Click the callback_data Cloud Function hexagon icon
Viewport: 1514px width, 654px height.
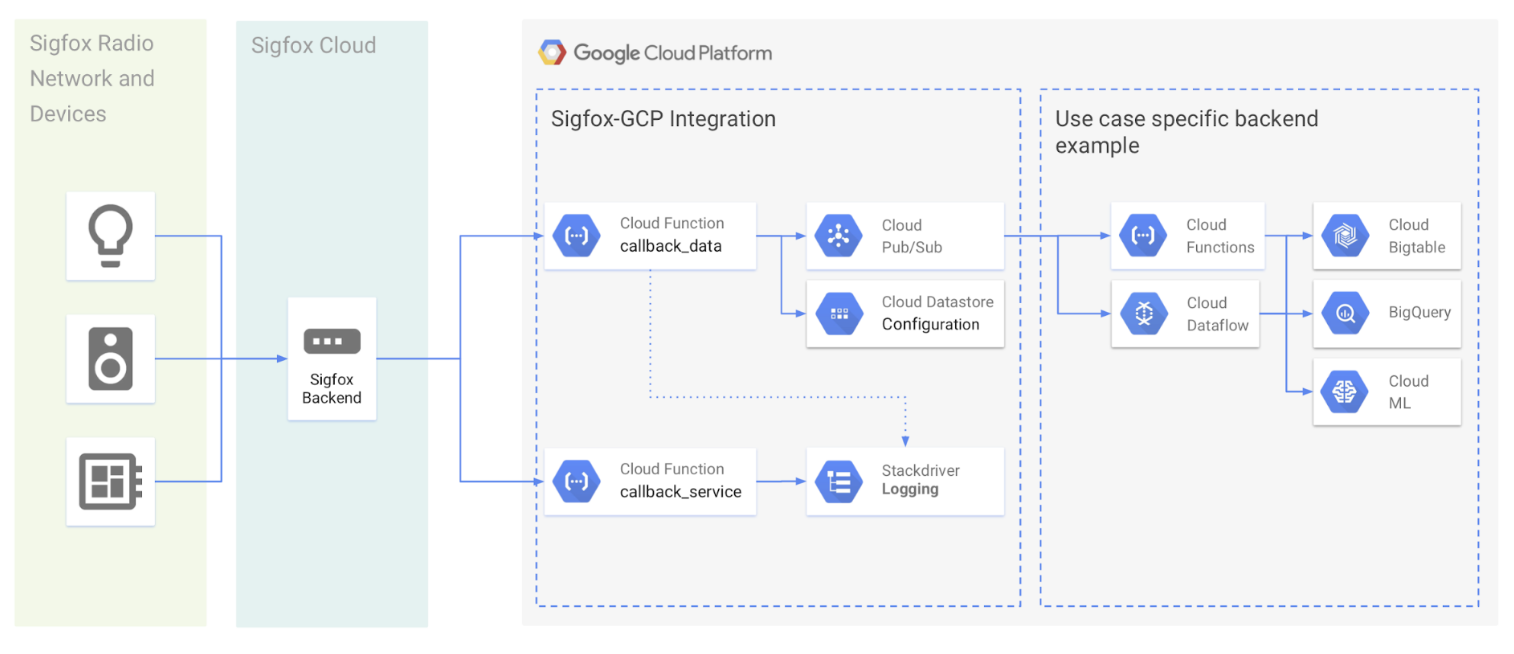[577, 236]
